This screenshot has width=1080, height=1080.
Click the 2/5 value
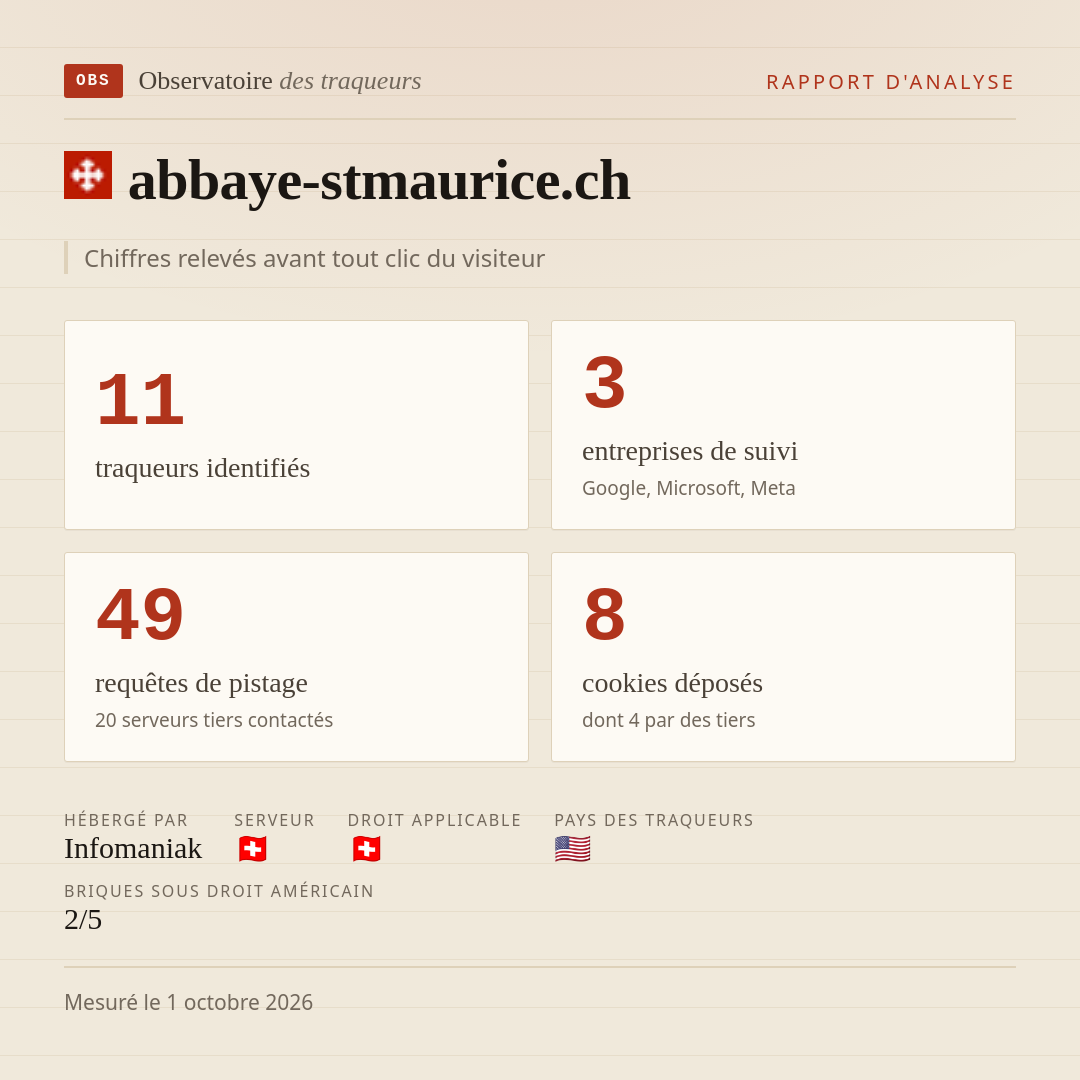point(83,920)
